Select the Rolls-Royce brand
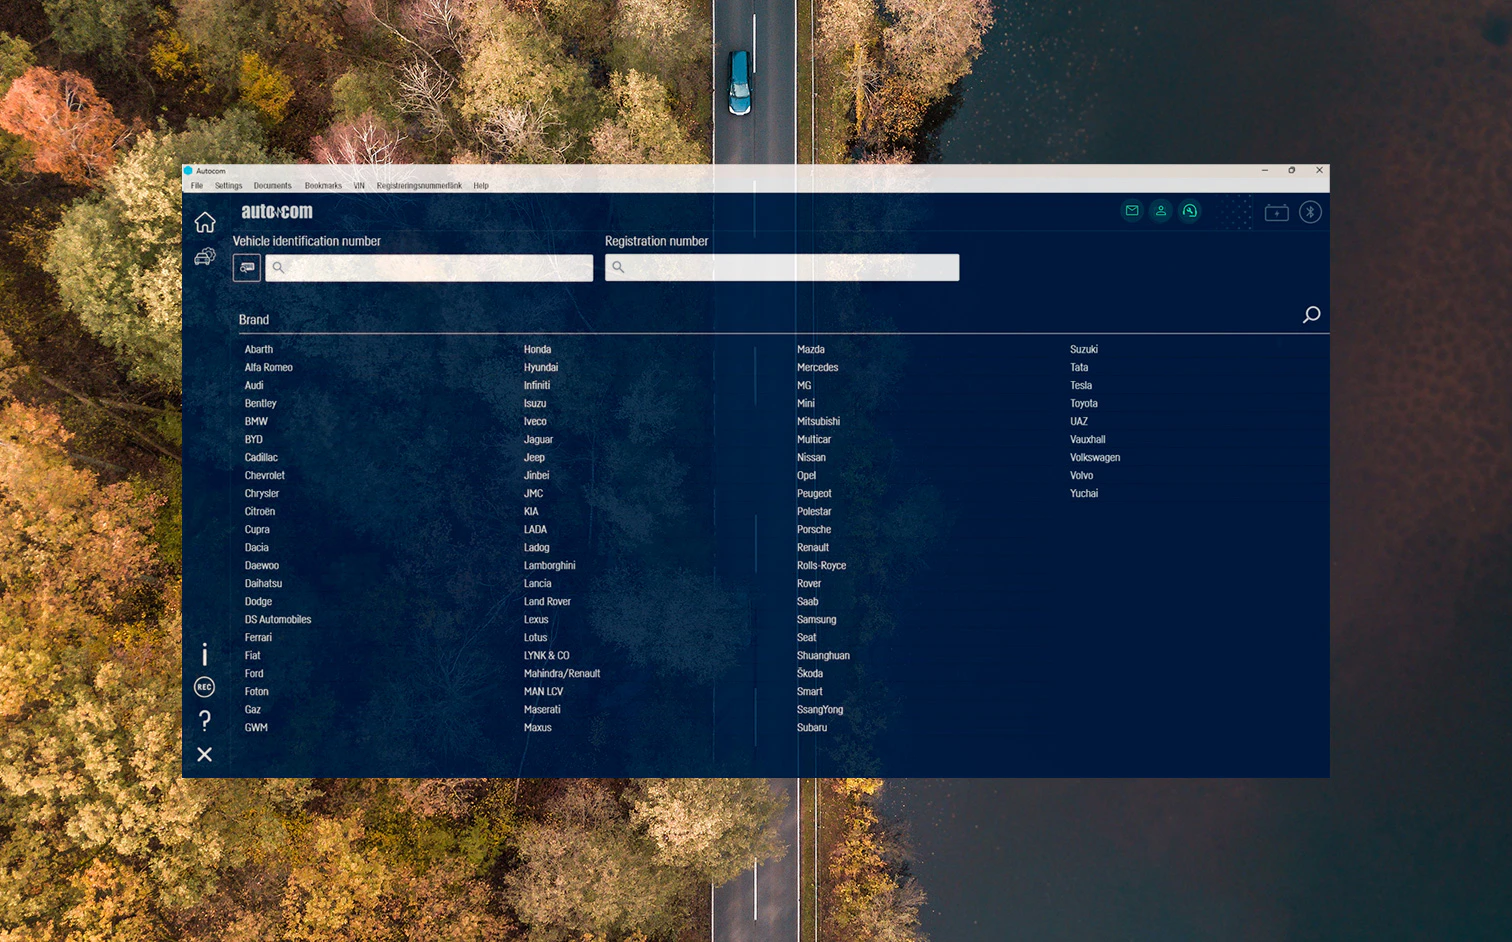This screenshot has width=1512, height=942. point(821,566)
